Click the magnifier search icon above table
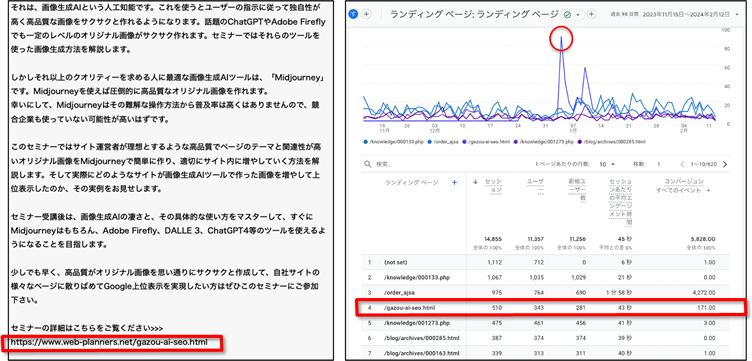The width and height of the screenshot is (752, 361). pyautogui.click(x=368, y=164)
